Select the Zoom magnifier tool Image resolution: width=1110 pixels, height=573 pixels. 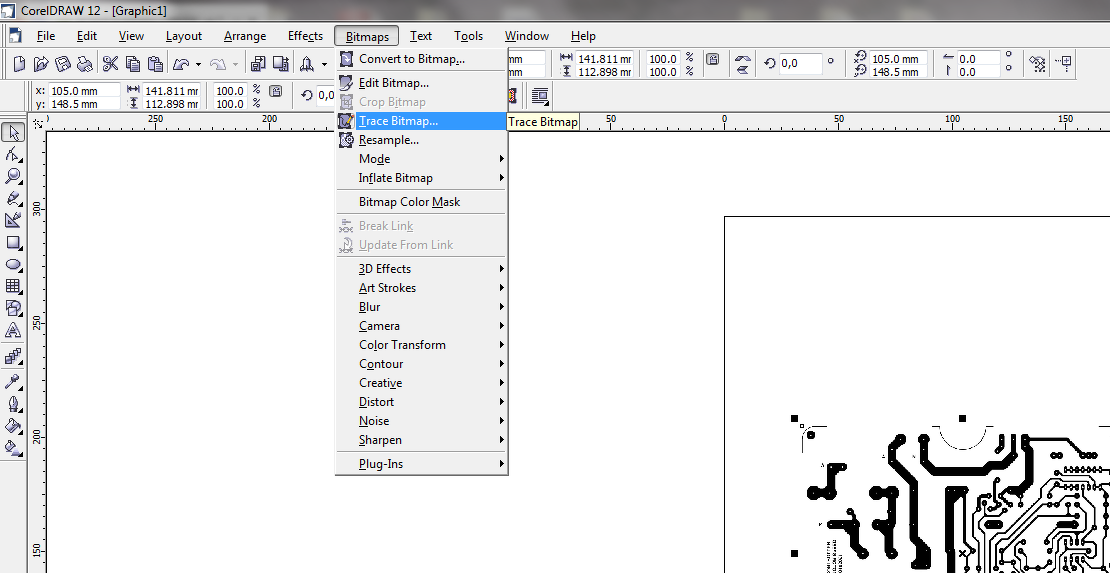13,176
